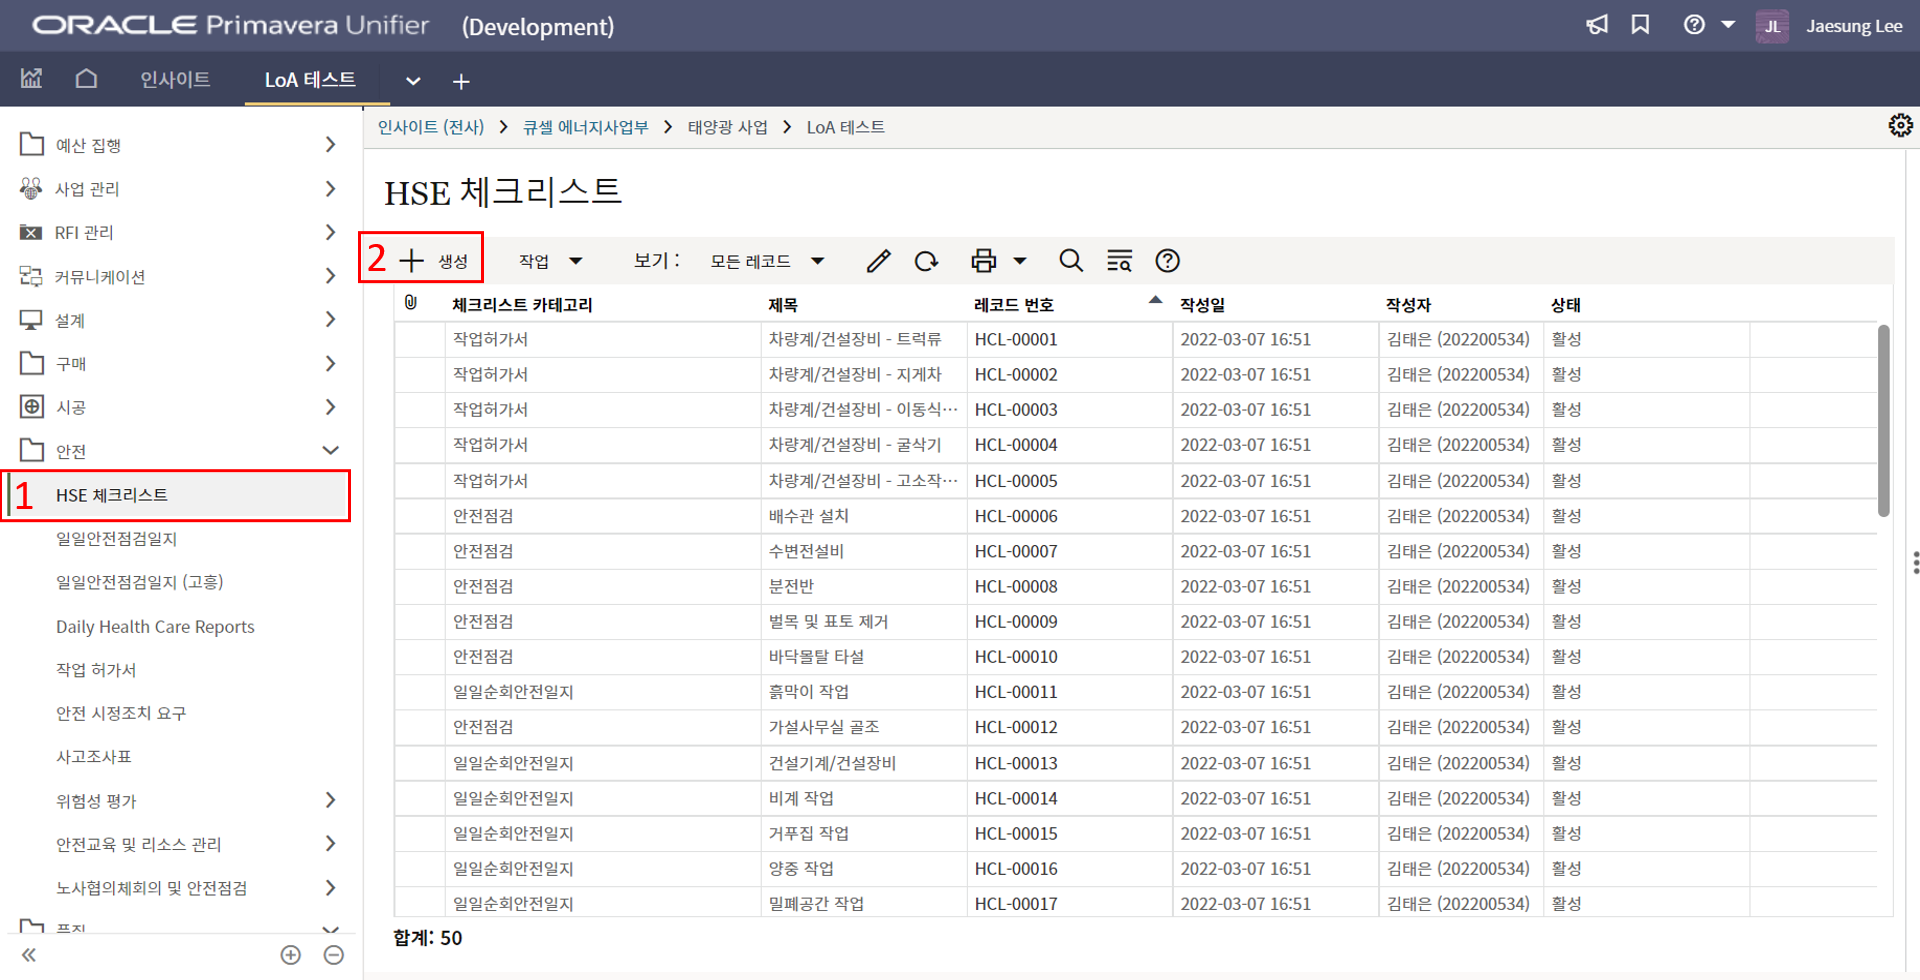1920x980 pixels.
Task: Sort by the 레코드 번호 column header
Action: (x=1014, y=305)
